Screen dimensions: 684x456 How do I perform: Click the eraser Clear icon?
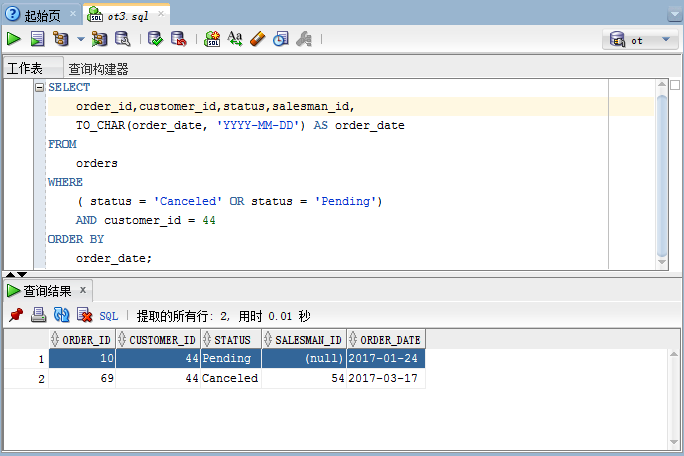pyautogui.click(x=257, y=39)
